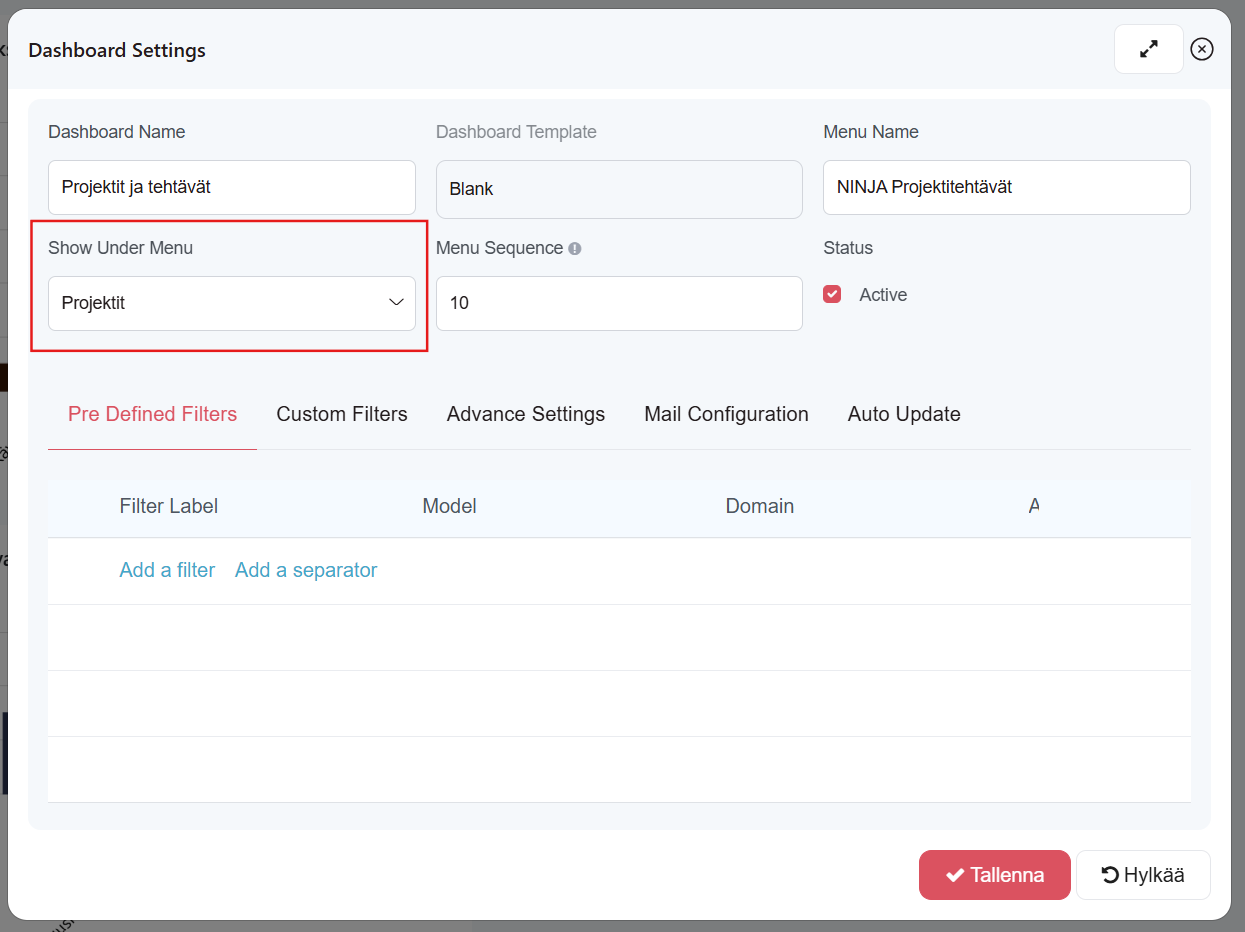Click the expand dialog arrows icon
Image resolution: width=1245 pixels, height=932 pixels.
pyautogui.click(x=1148, y=49)
